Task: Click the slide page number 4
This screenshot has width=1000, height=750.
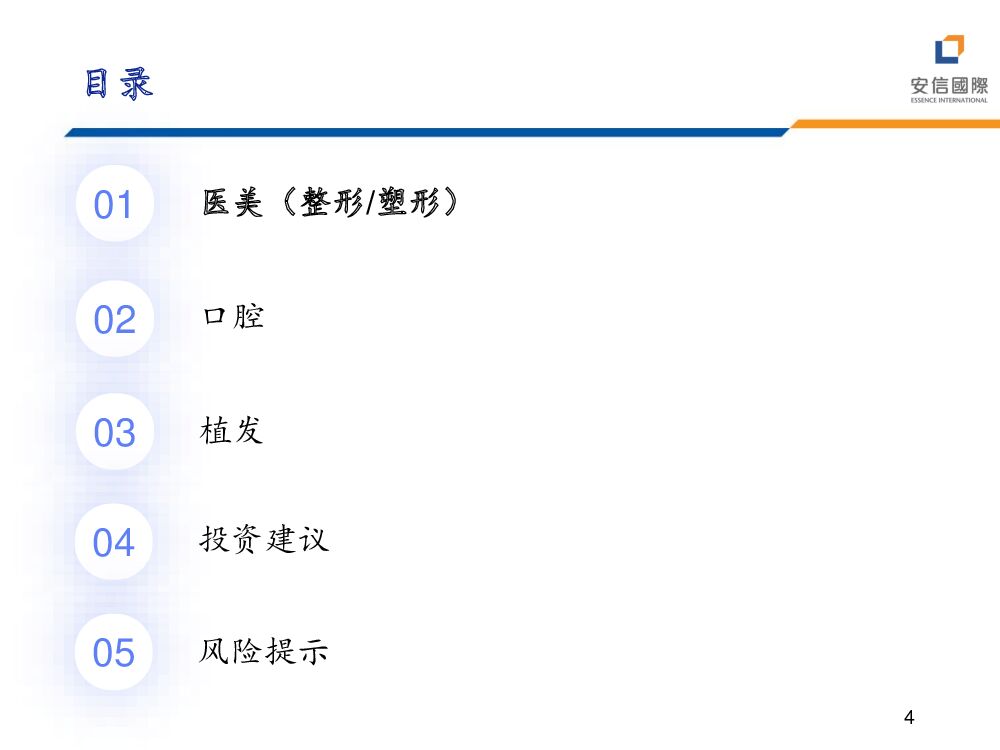Action: click(908, 717)
